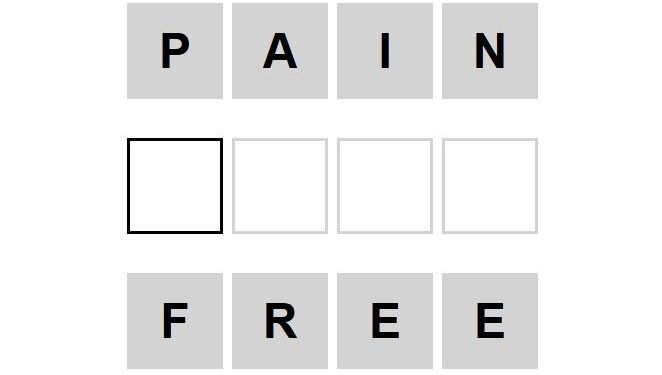The height and width of the screenshot is (375, 662).
Task: Select the second empty box in middle row
Action: pyautogui.click(x=280, y=186)
